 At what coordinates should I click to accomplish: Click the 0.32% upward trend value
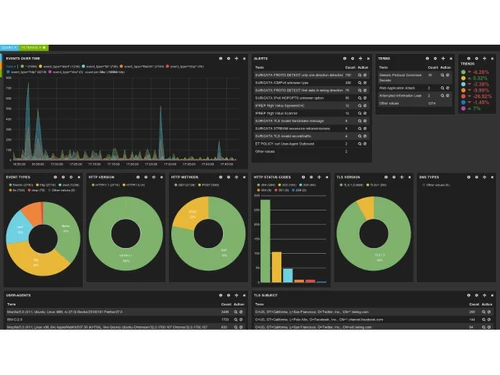click(x=480, y=78)
